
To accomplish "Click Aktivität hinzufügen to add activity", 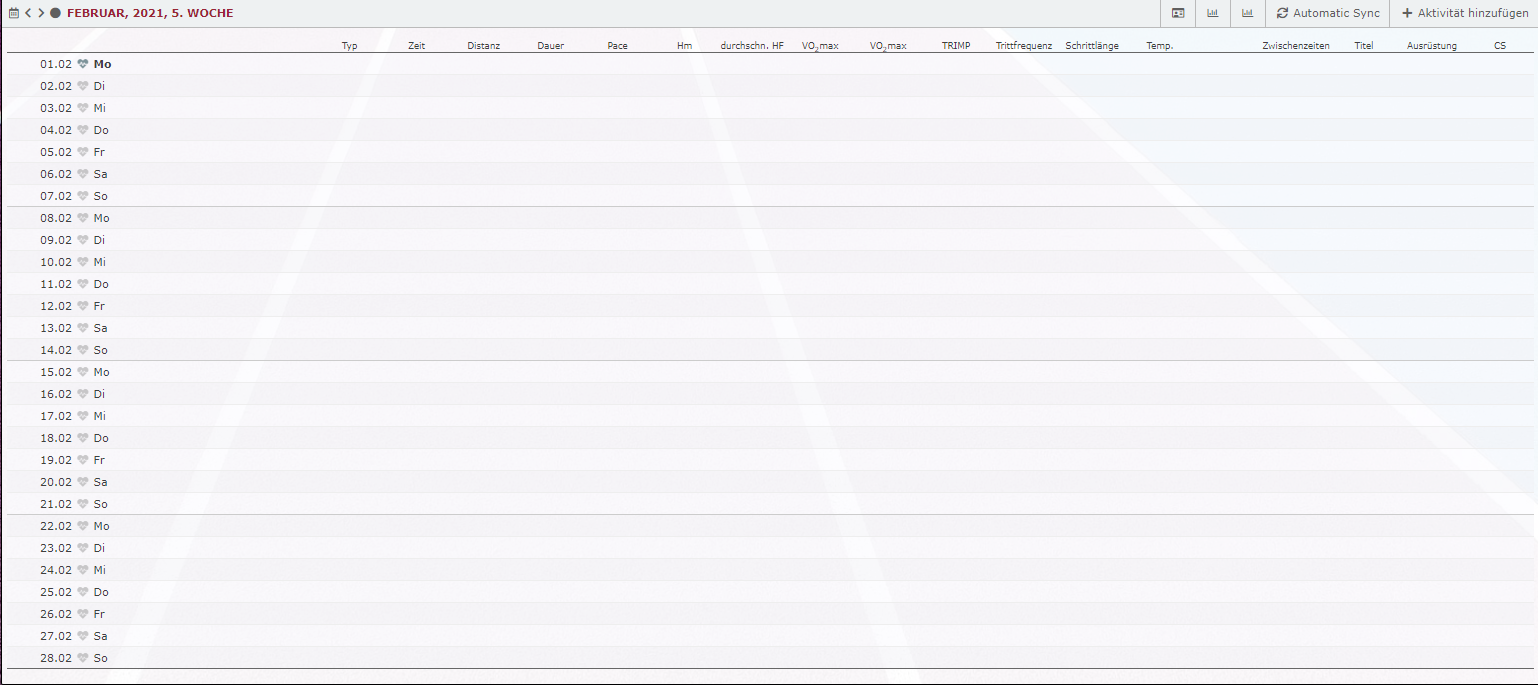I will point(1465,13).
